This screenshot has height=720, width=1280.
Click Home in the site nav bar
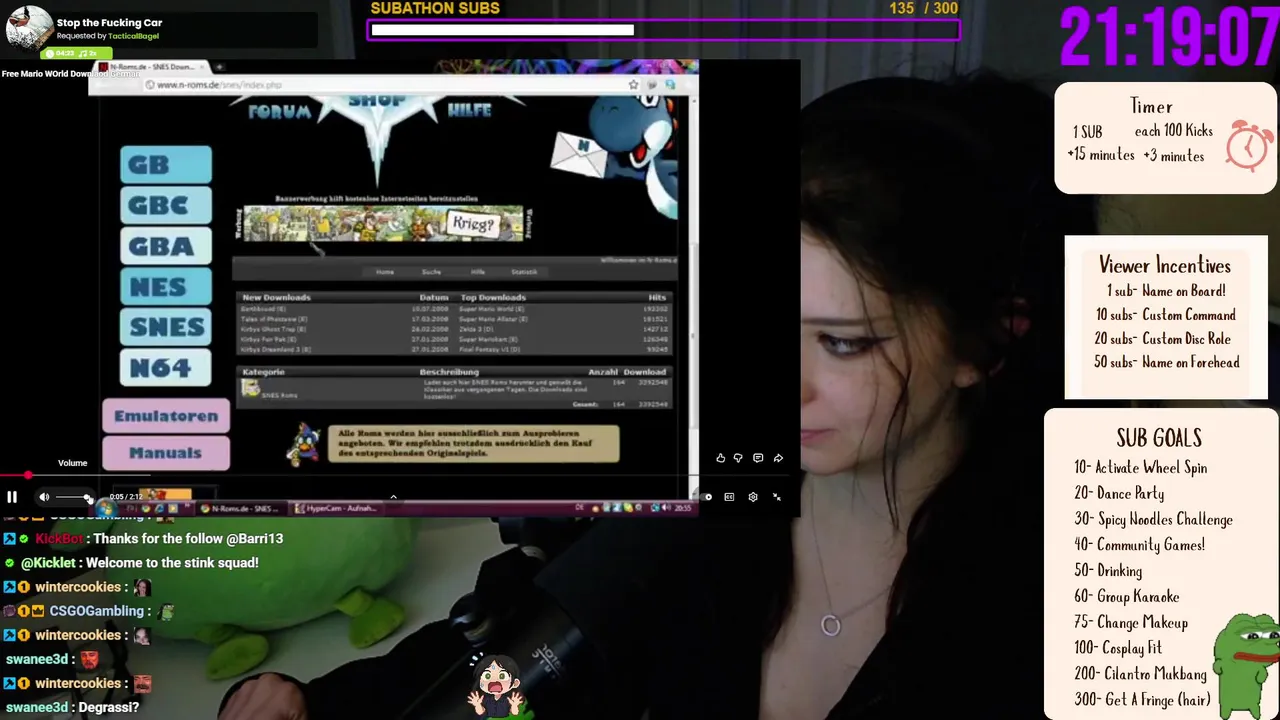[x=385, y=272]
